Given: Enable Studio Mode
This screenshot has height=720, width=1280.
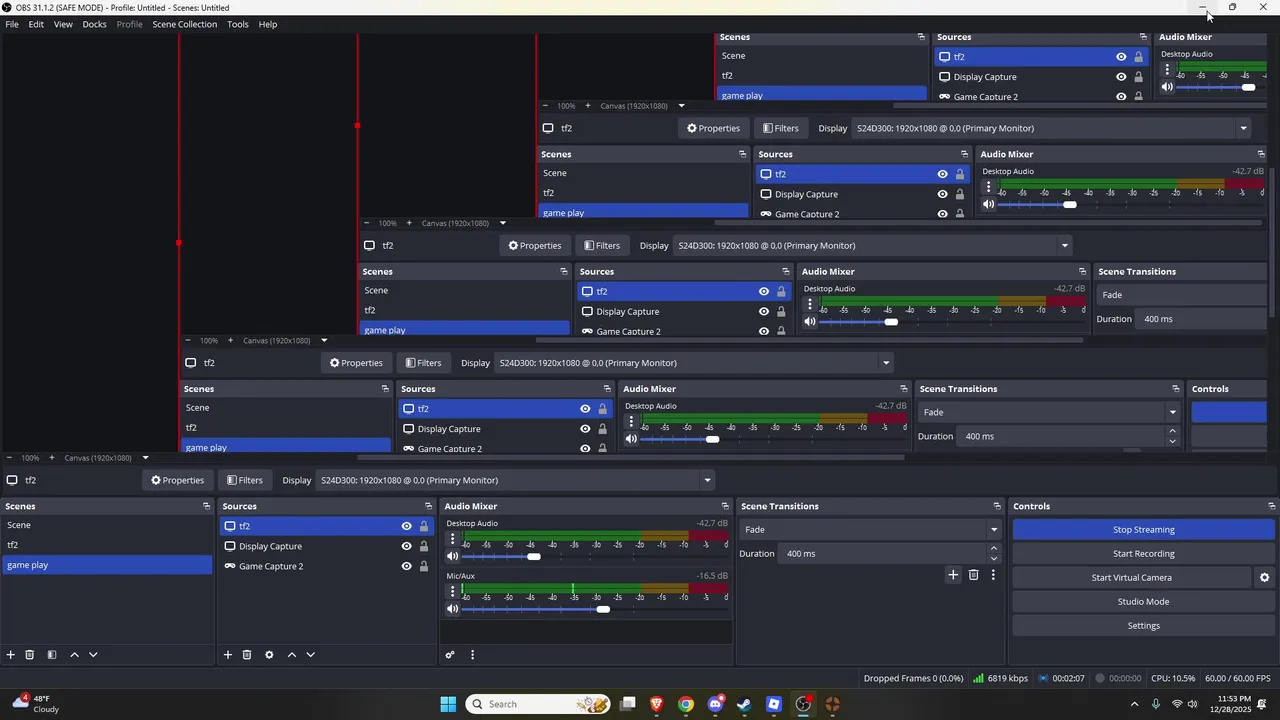Looking at the screenshot, I should pyautogui.click(x=1143, y=602).
